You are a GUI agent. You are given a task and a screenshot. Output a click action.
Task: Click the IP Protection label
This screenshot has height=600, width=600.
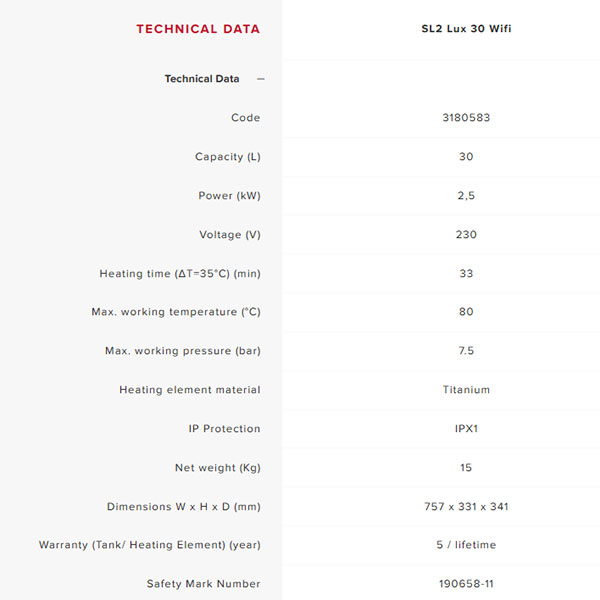pos(224,429)
